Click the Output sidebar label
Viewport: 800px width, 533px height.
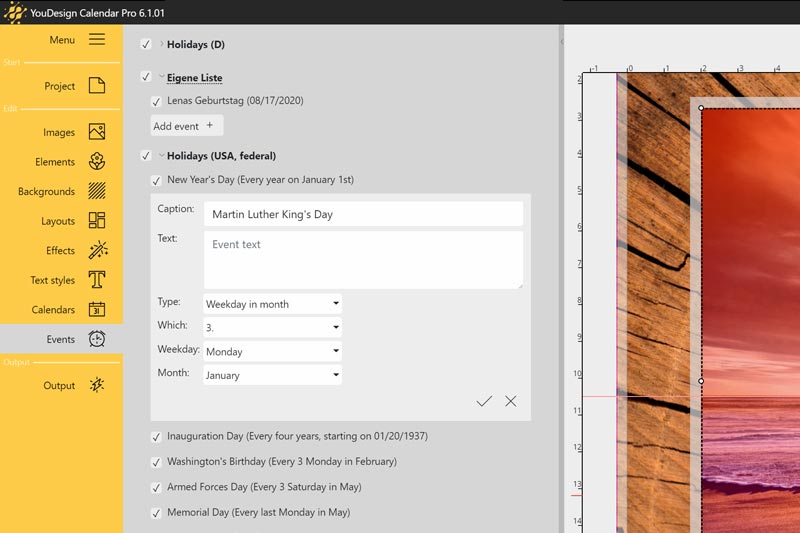(x=59, y=386)
